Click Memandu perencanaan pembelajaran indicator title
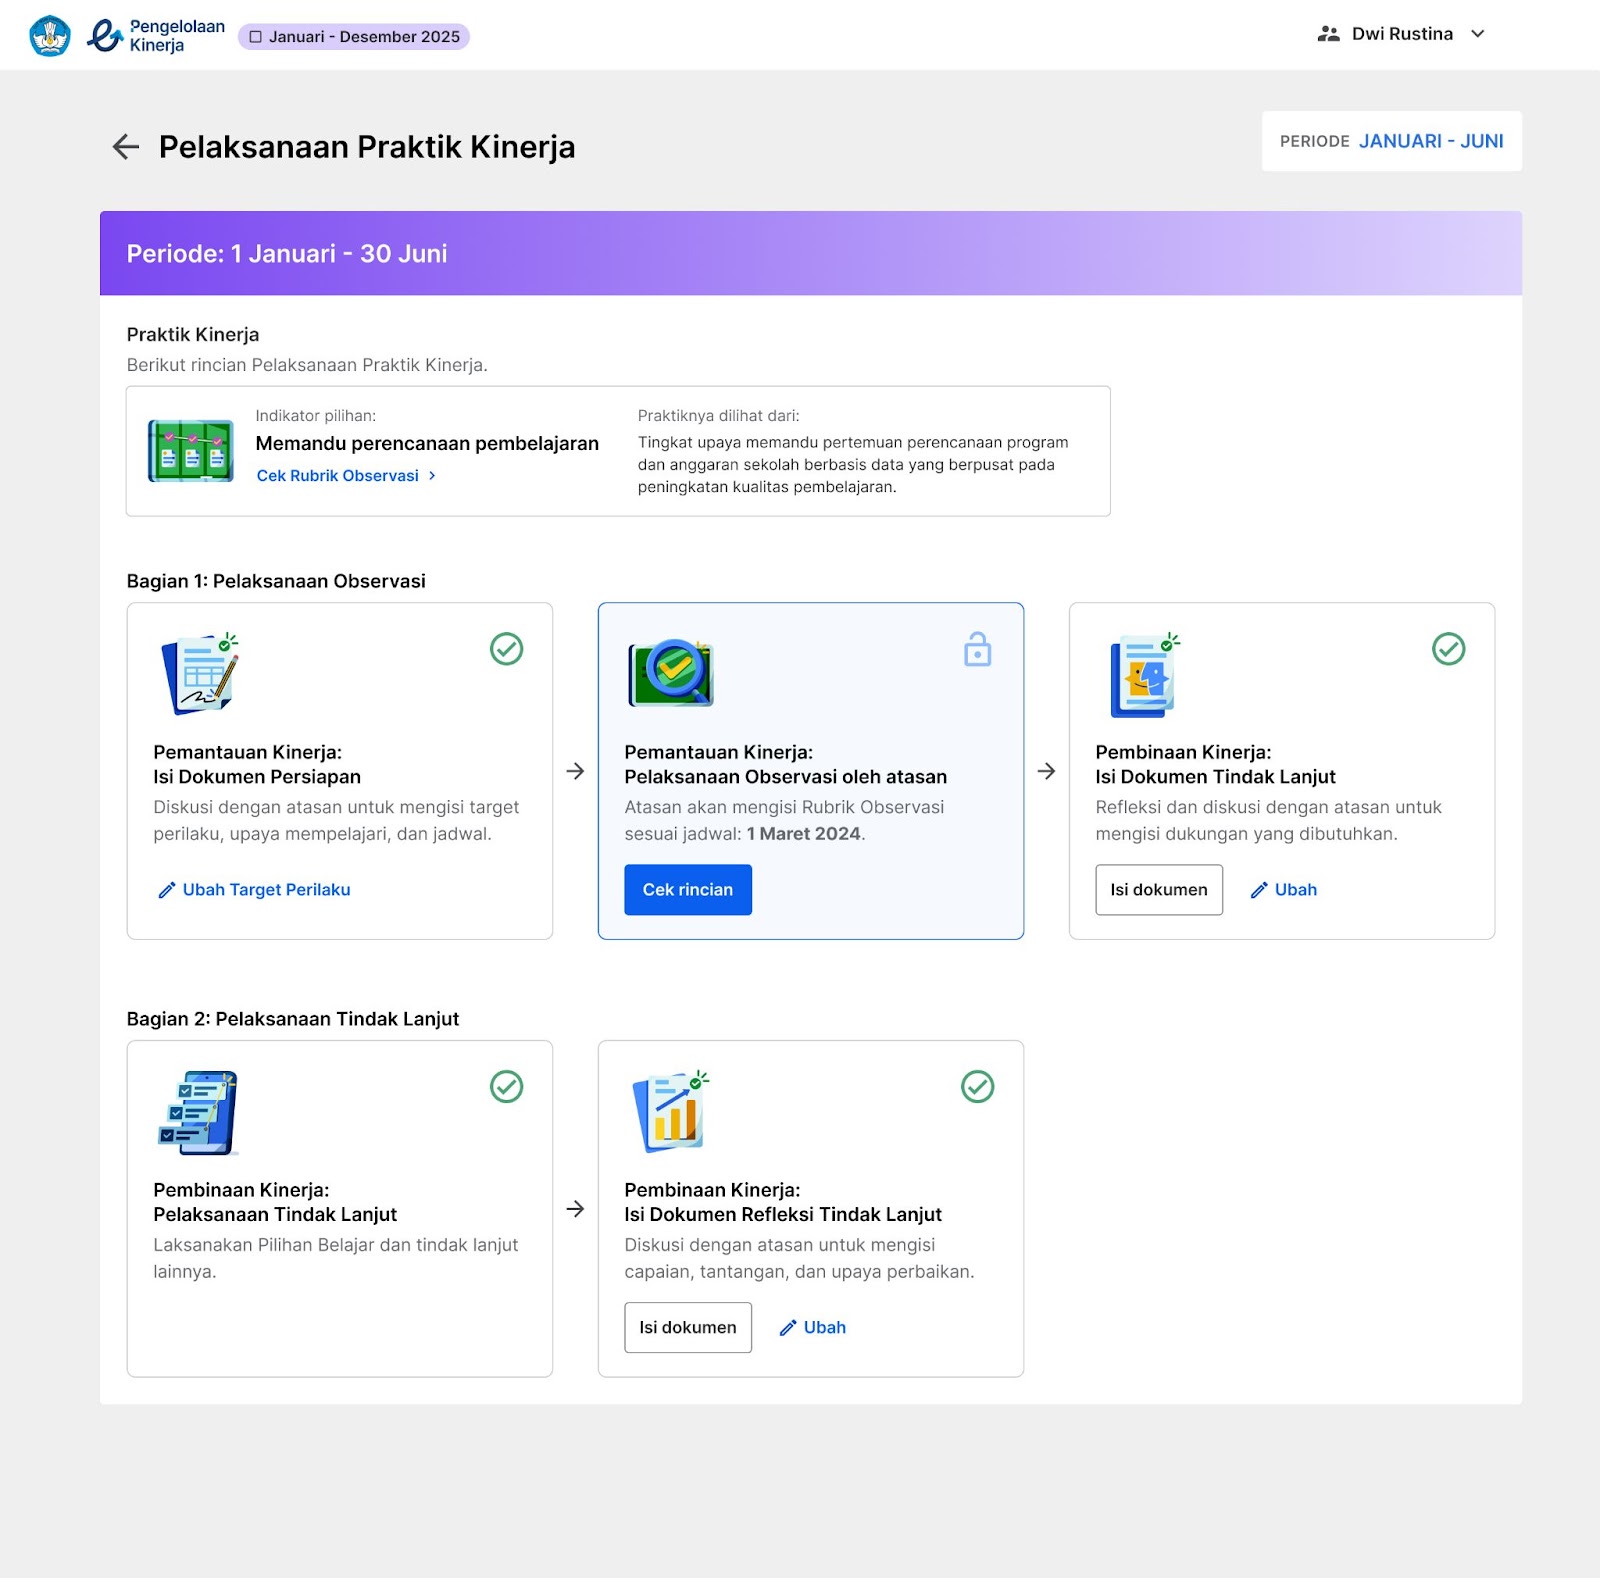1600x1578 pixels. tap(427, 444)
